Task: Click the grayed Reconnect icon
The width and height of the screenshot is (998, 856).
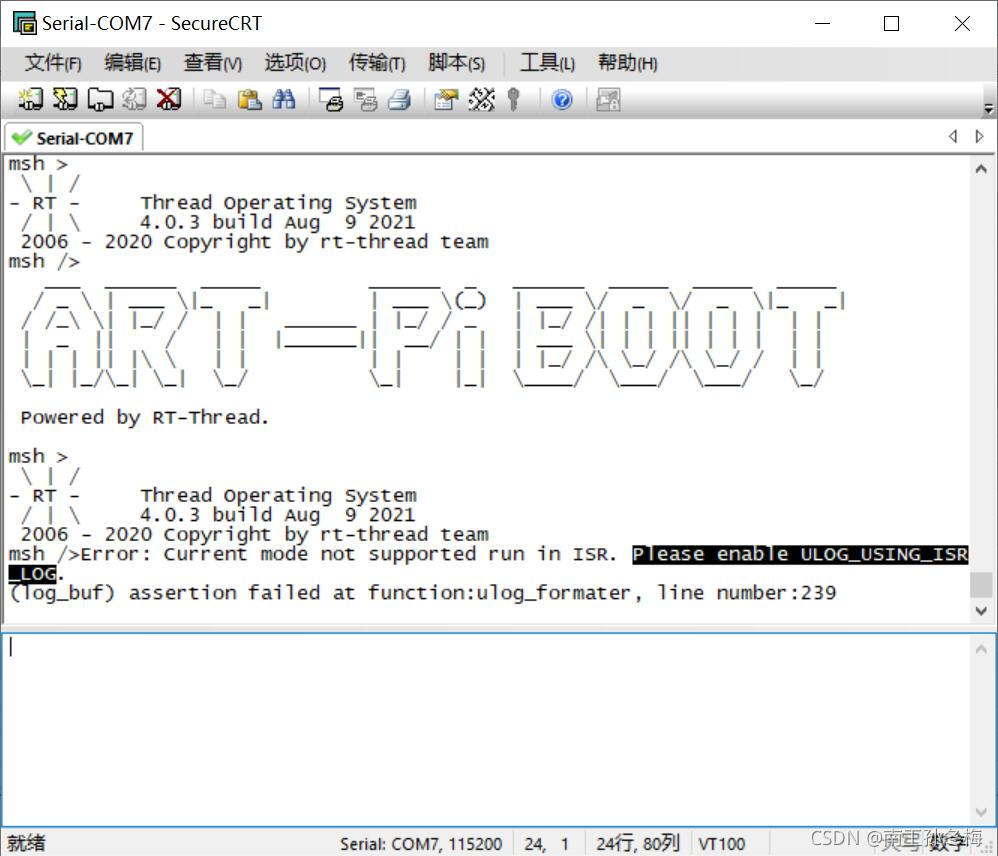Action: pos(134,99)
